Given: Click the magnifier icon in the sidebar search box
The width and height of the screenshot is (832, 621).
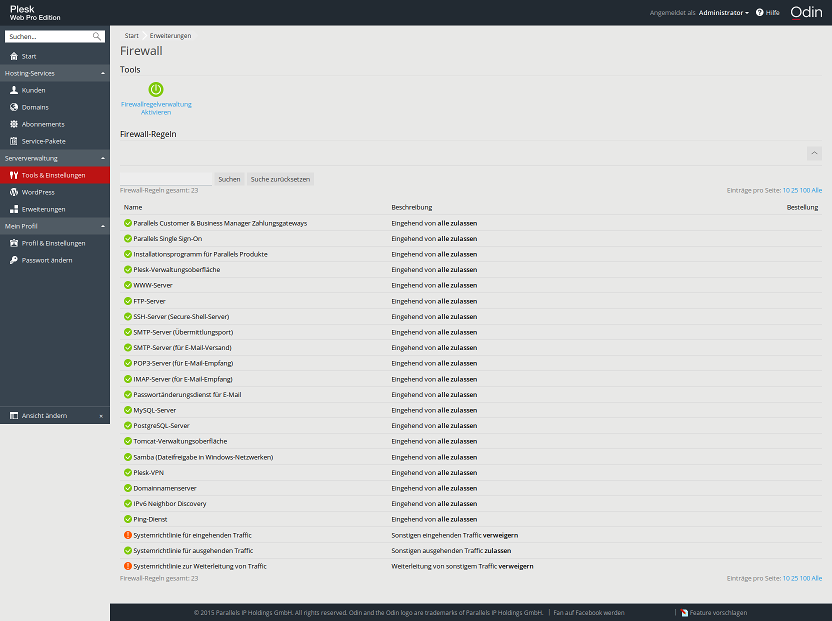Looking at the screenshot, I should tap(97, 36).
